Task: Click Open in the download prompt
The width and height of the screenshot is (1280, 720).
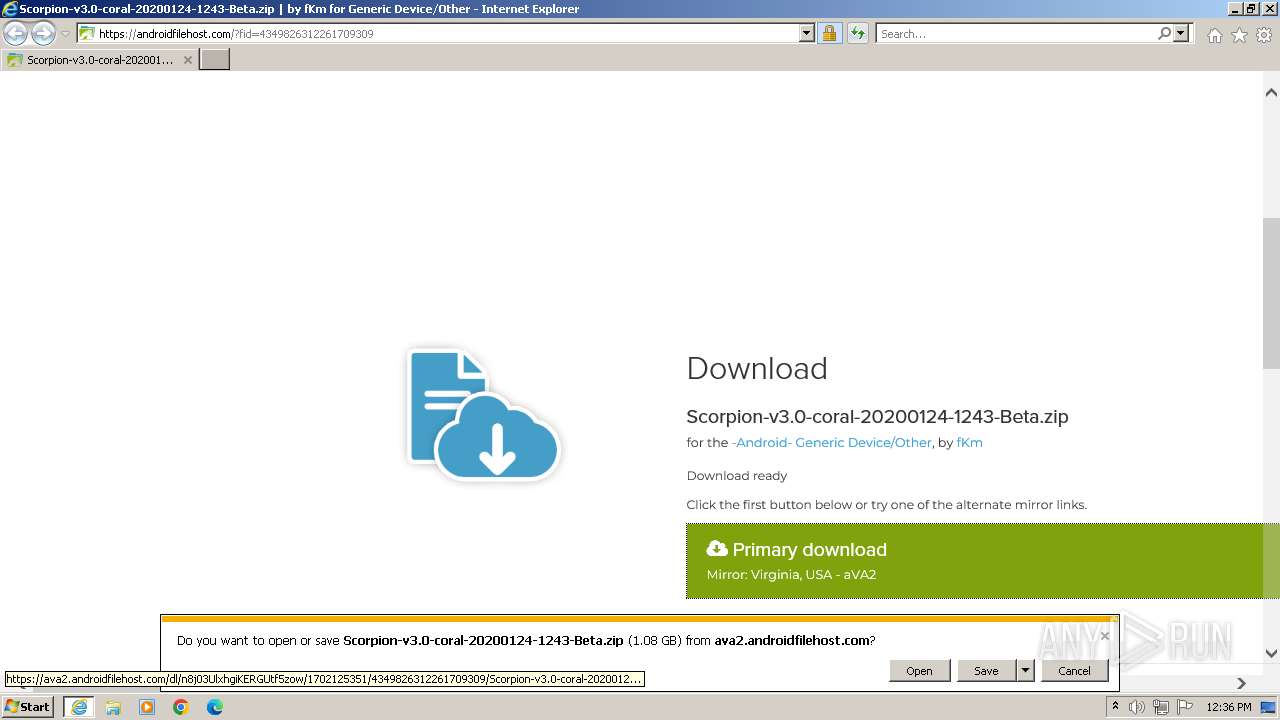Action: [919, 671]
